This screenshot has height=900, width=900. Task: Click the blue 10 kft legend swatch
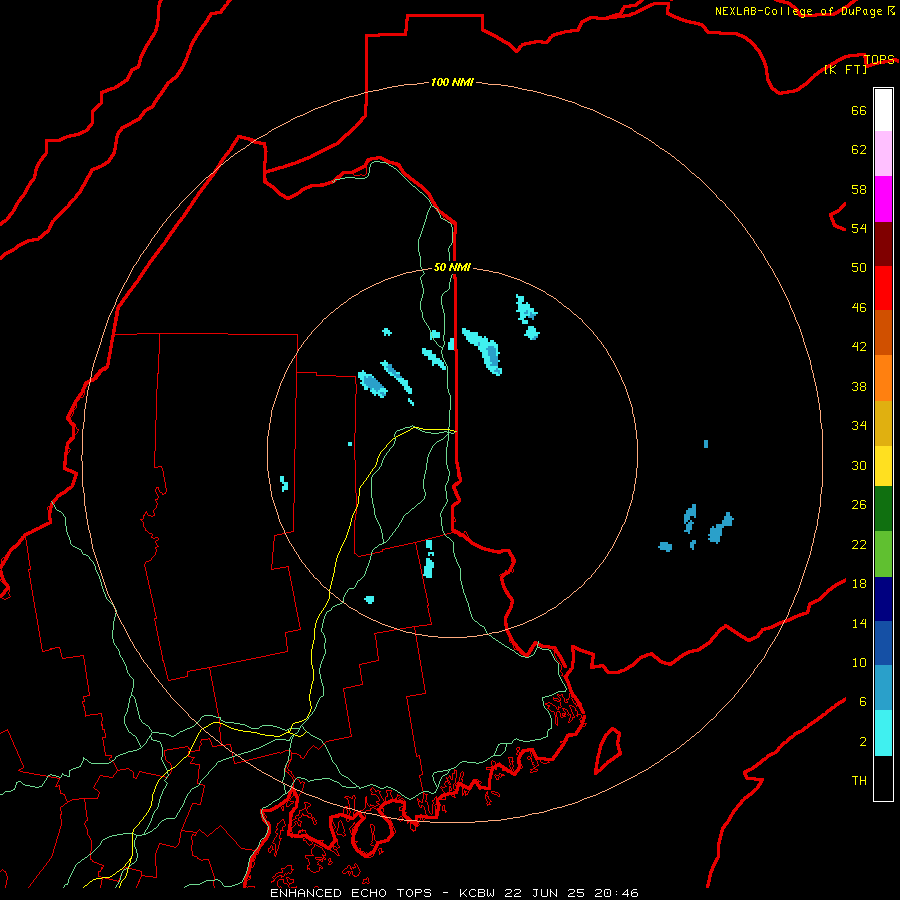(883, 644)
